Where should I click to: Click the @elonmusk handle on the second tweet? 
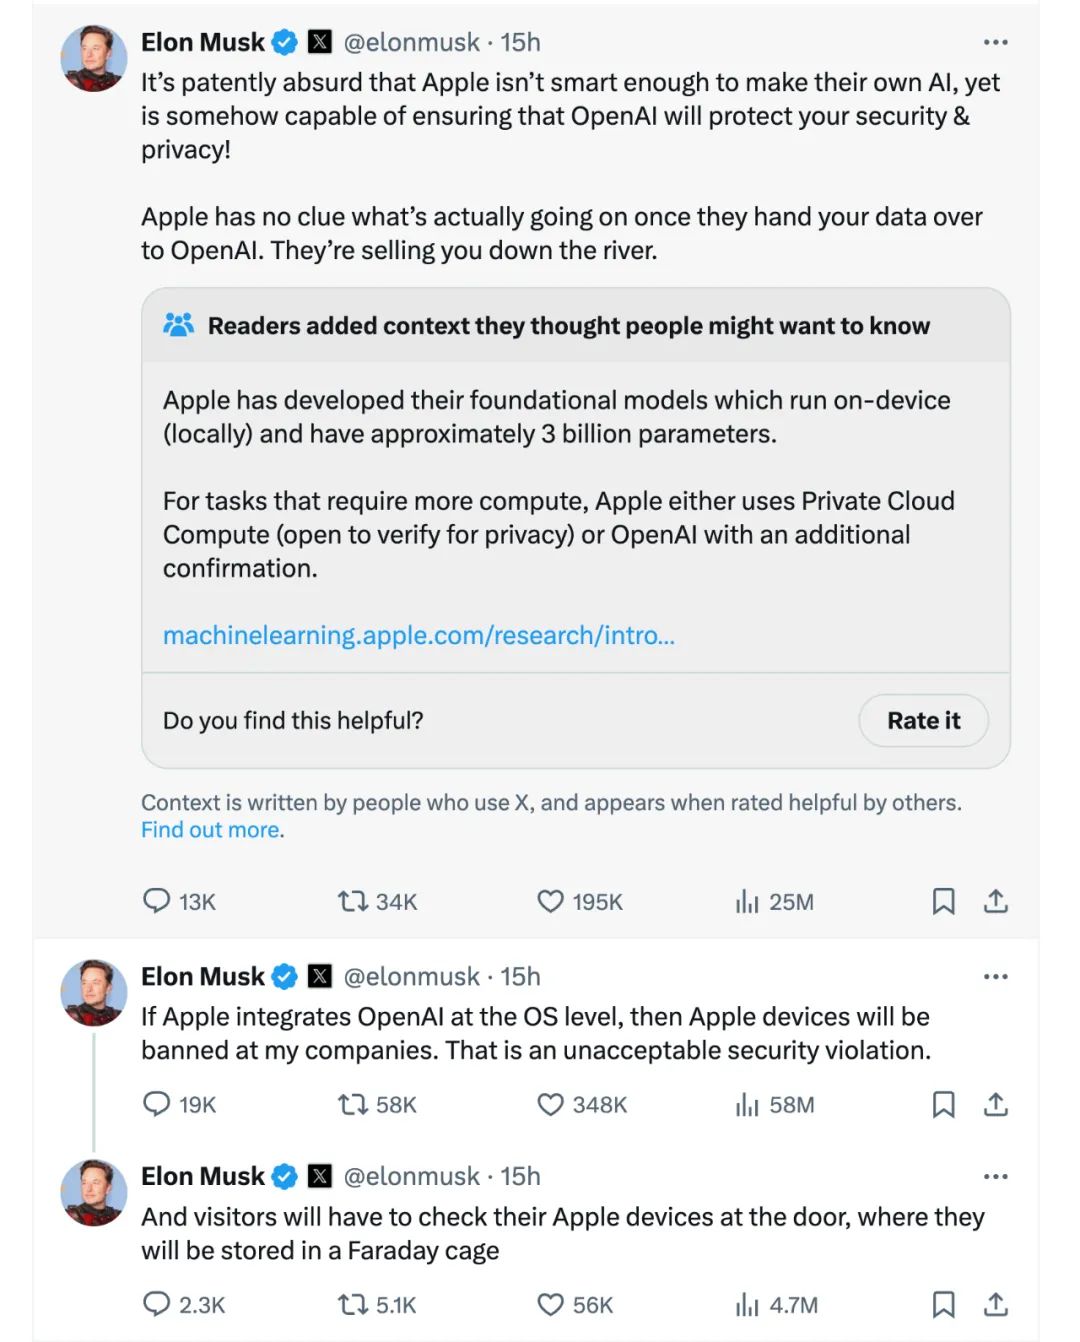(411, 976)
